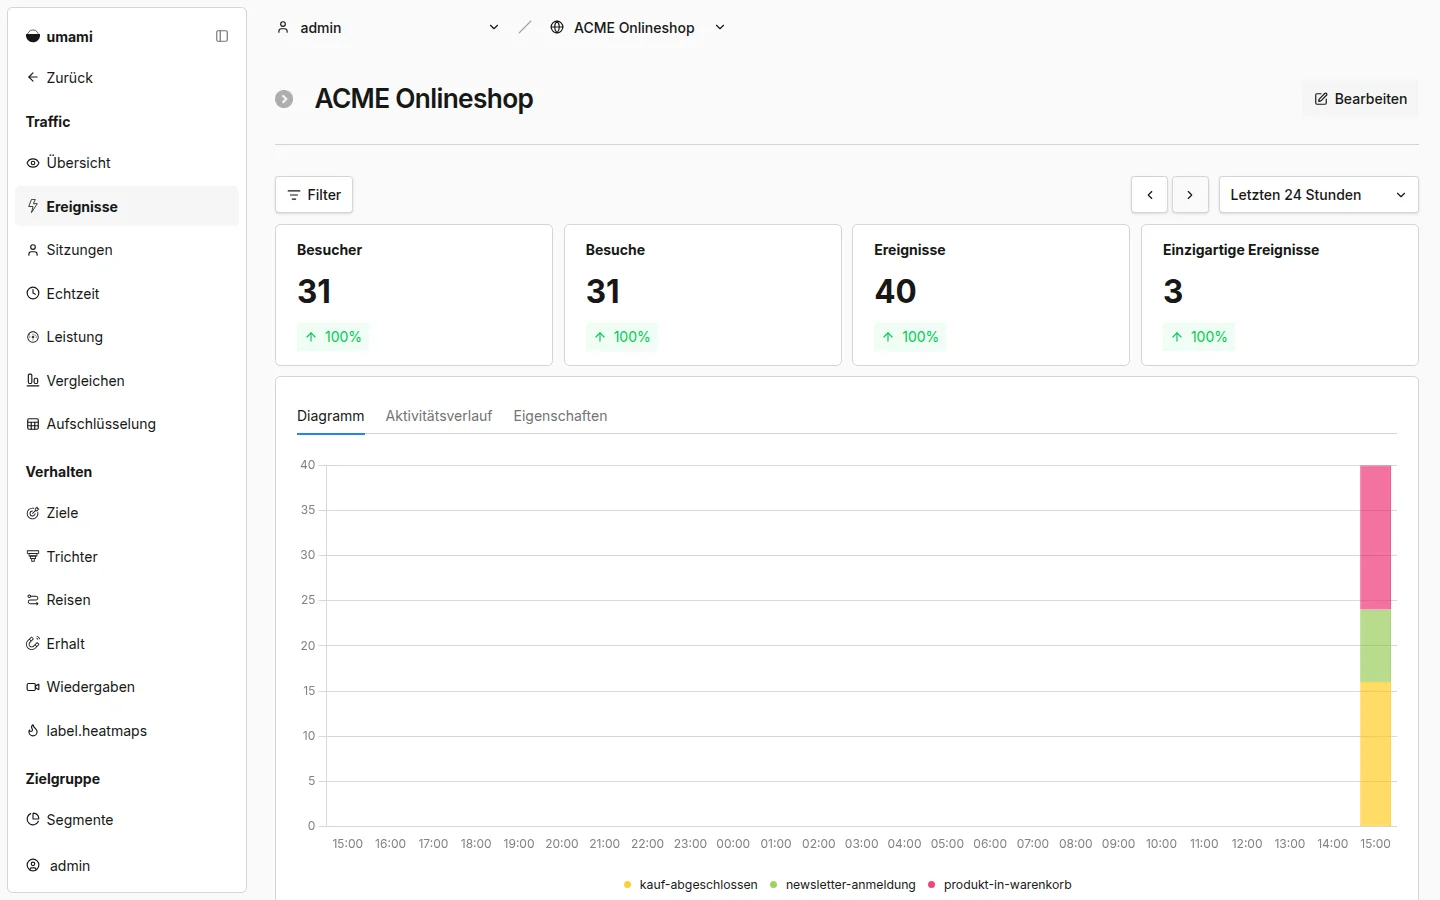Switch to the Eigenschaften tab
Viewport: 1440px width, 900px height.
click(x=560, y=416)
